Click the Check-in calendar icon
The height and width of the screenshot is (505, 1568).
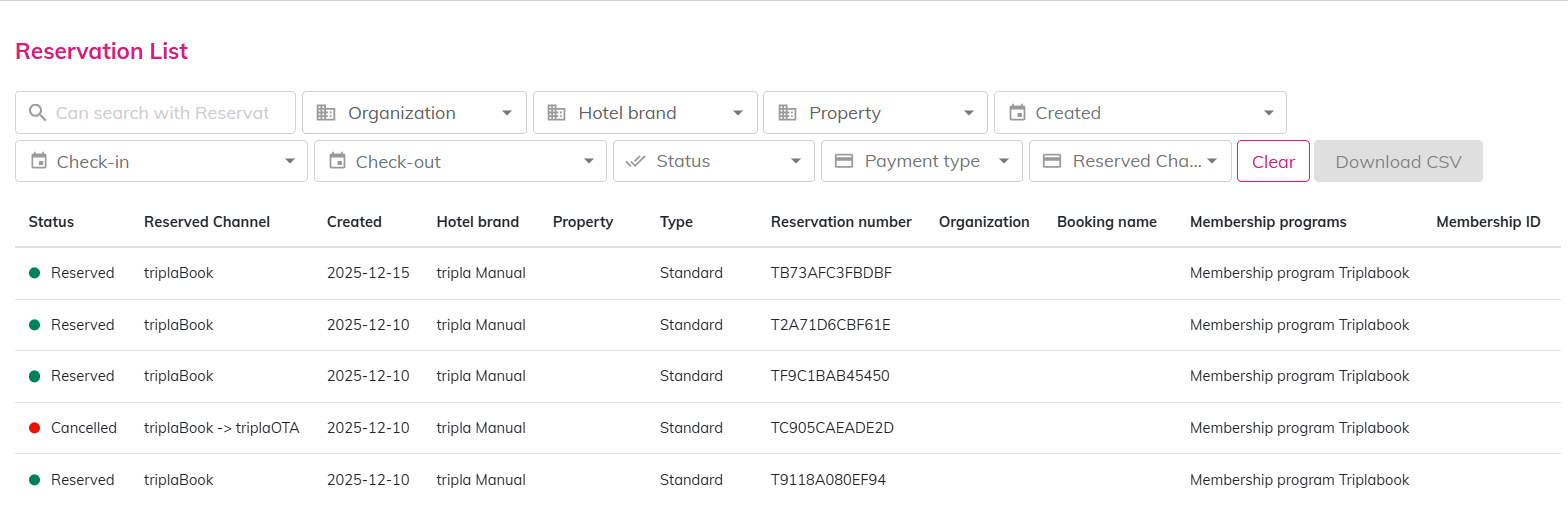coord(39,161)
